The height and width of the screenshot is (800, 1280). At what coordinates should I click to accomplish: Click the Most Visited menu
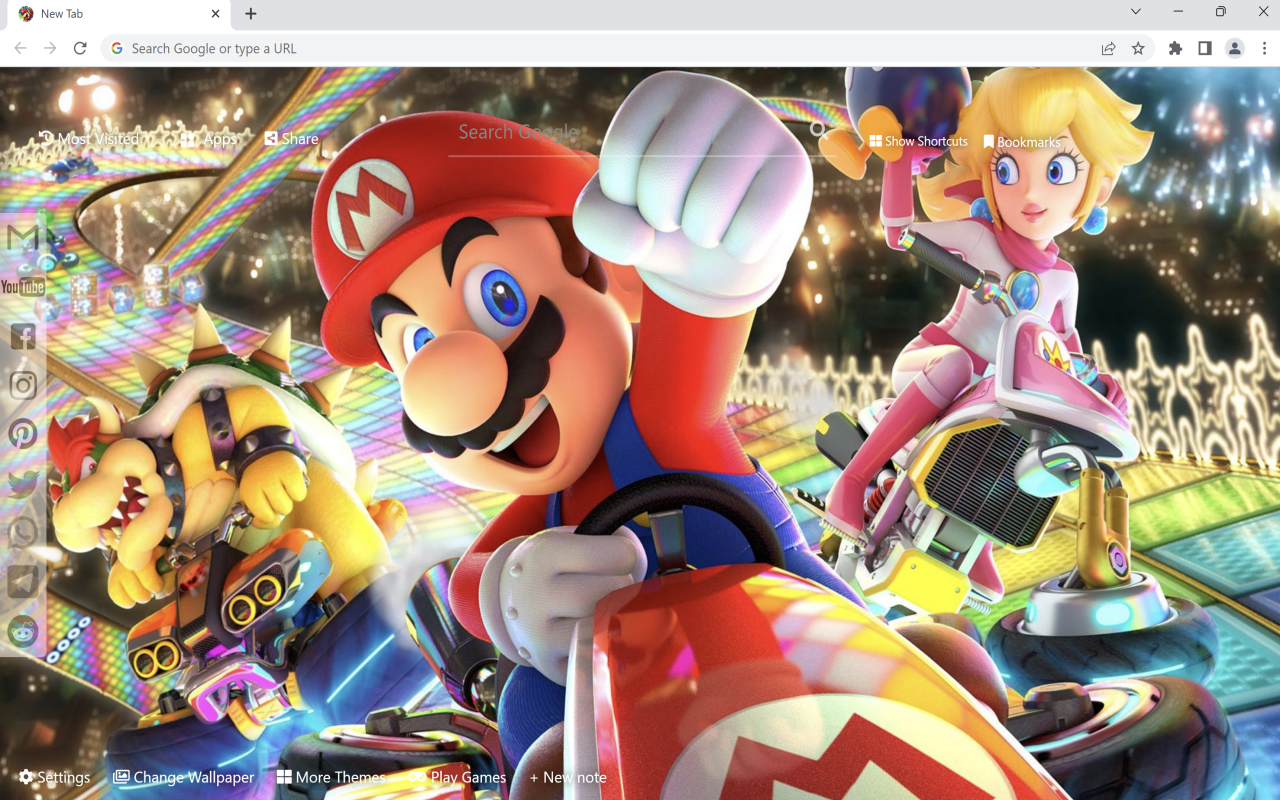point(88,139)
